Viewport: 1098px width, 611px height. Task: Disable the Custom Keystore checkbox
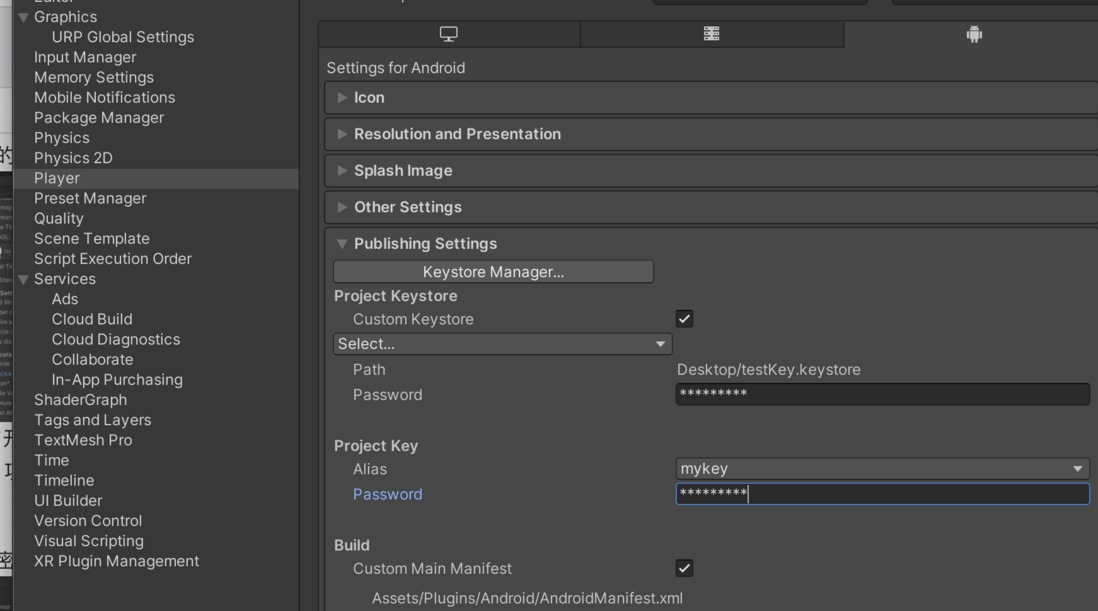point(684,318)
